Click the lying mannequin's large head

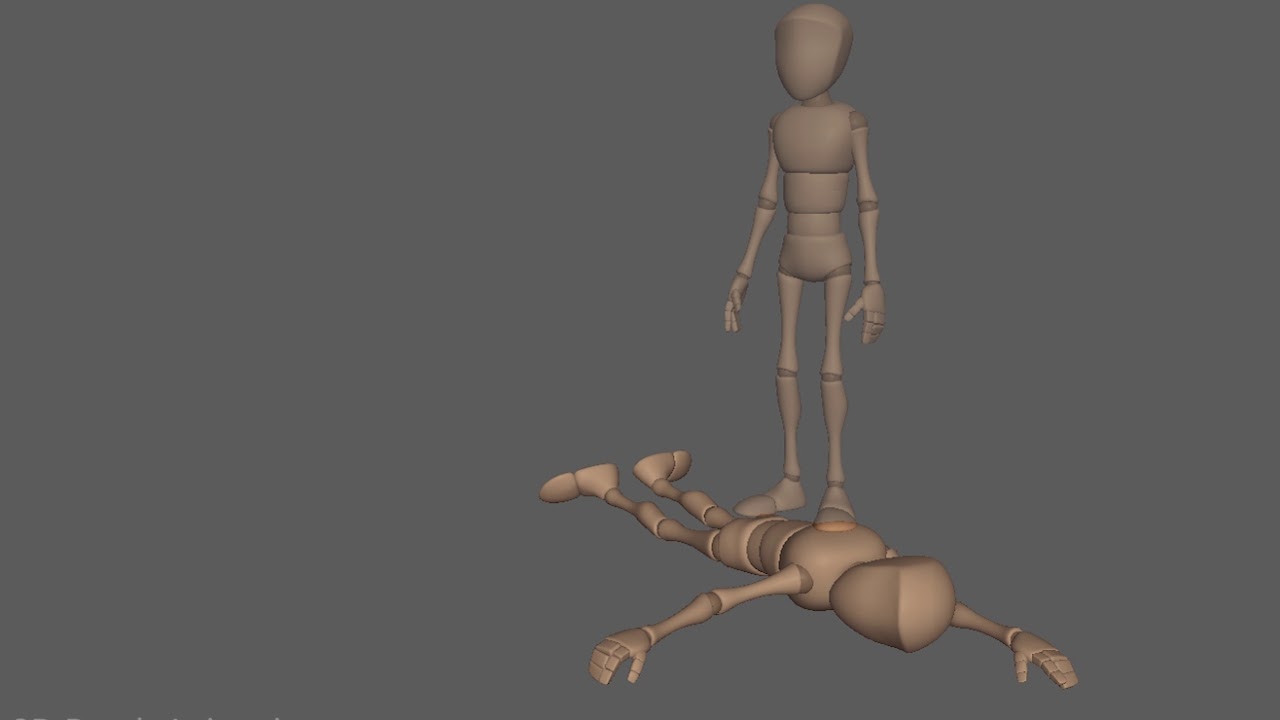coord(893,603)
